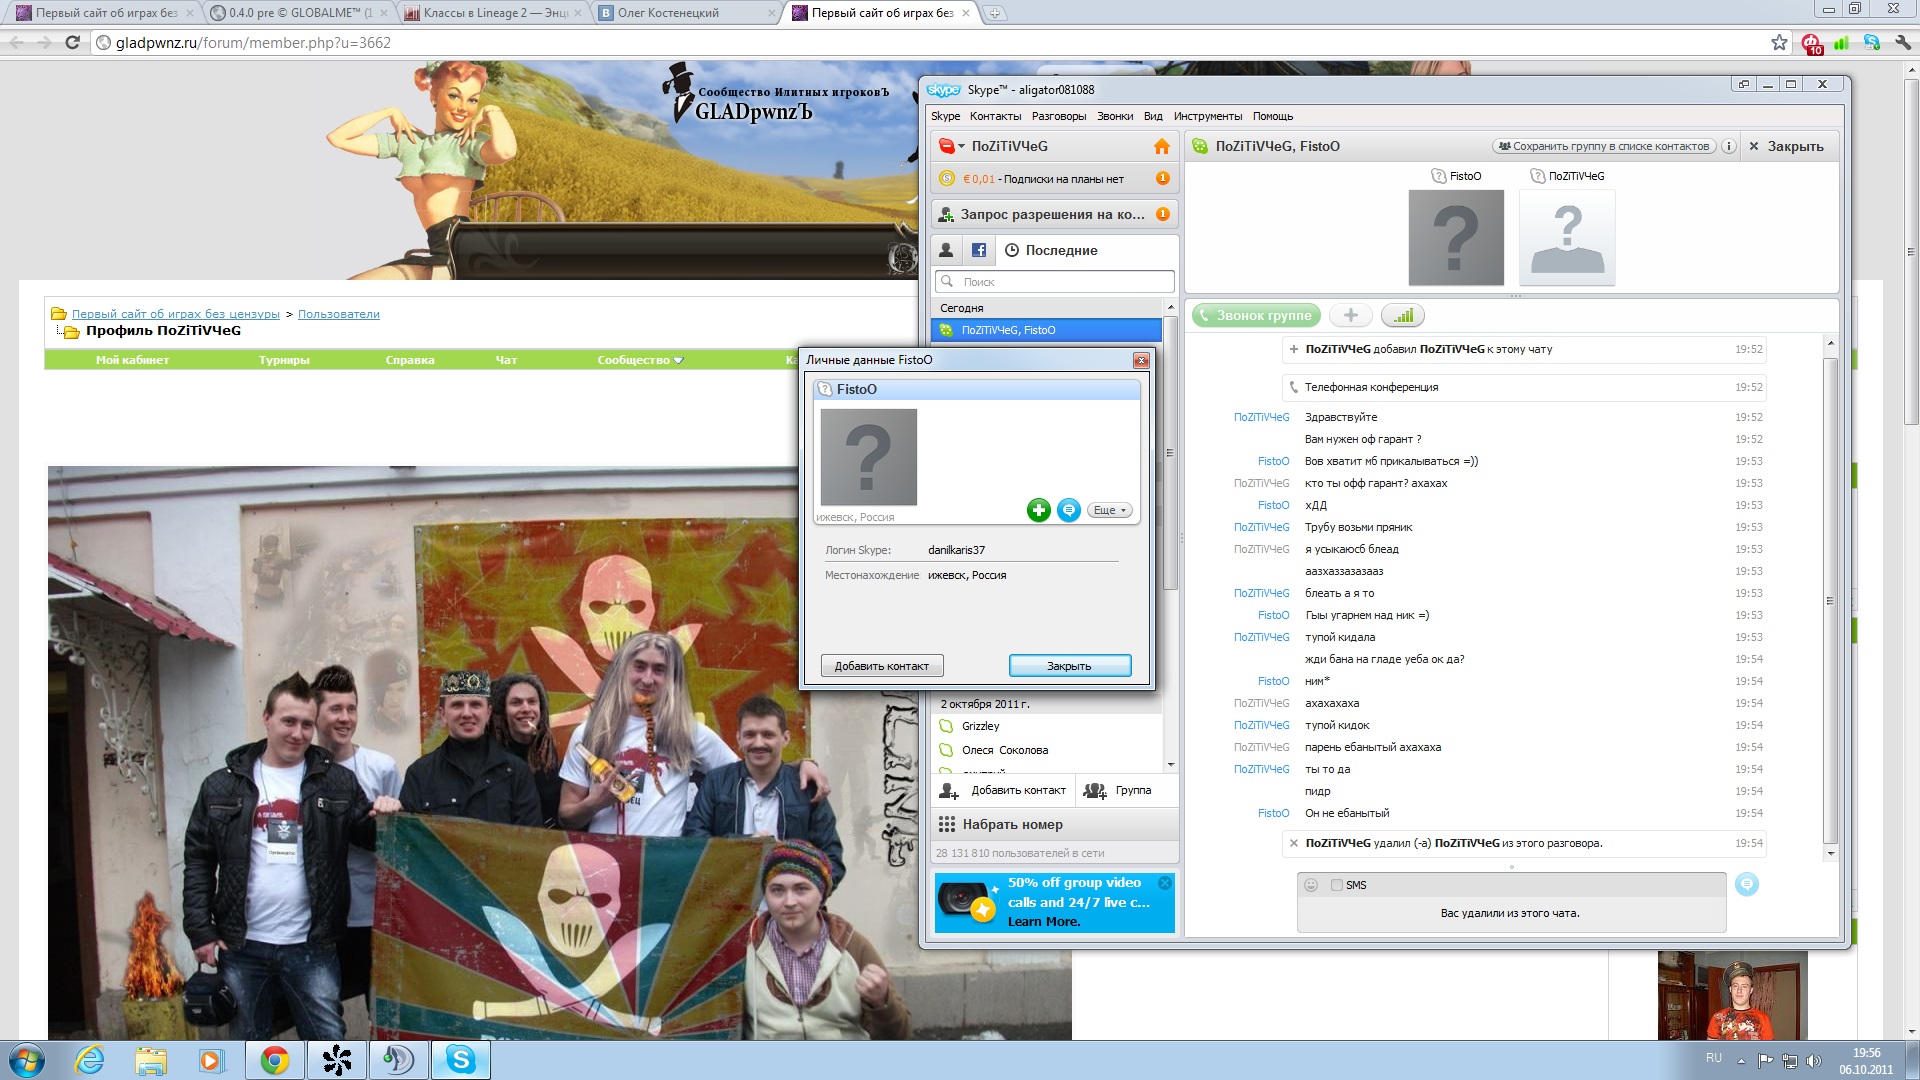This screenshot has height=1080, width=1920.
Task: Show the contacts list tab icon
Action: [x=946, y=250]
